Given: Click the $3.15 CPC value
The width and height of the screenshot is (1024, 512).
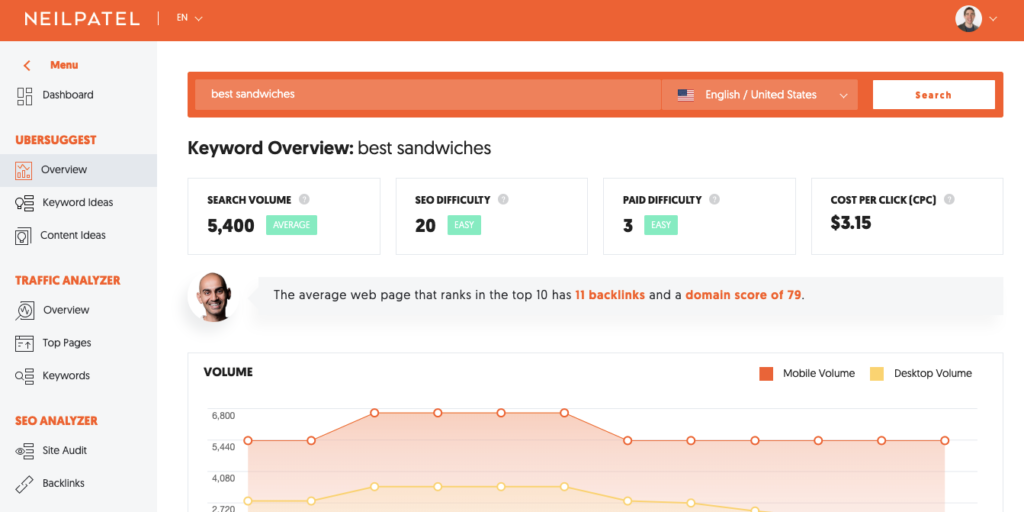Looking at the screenshot, I should click(851, 223).
